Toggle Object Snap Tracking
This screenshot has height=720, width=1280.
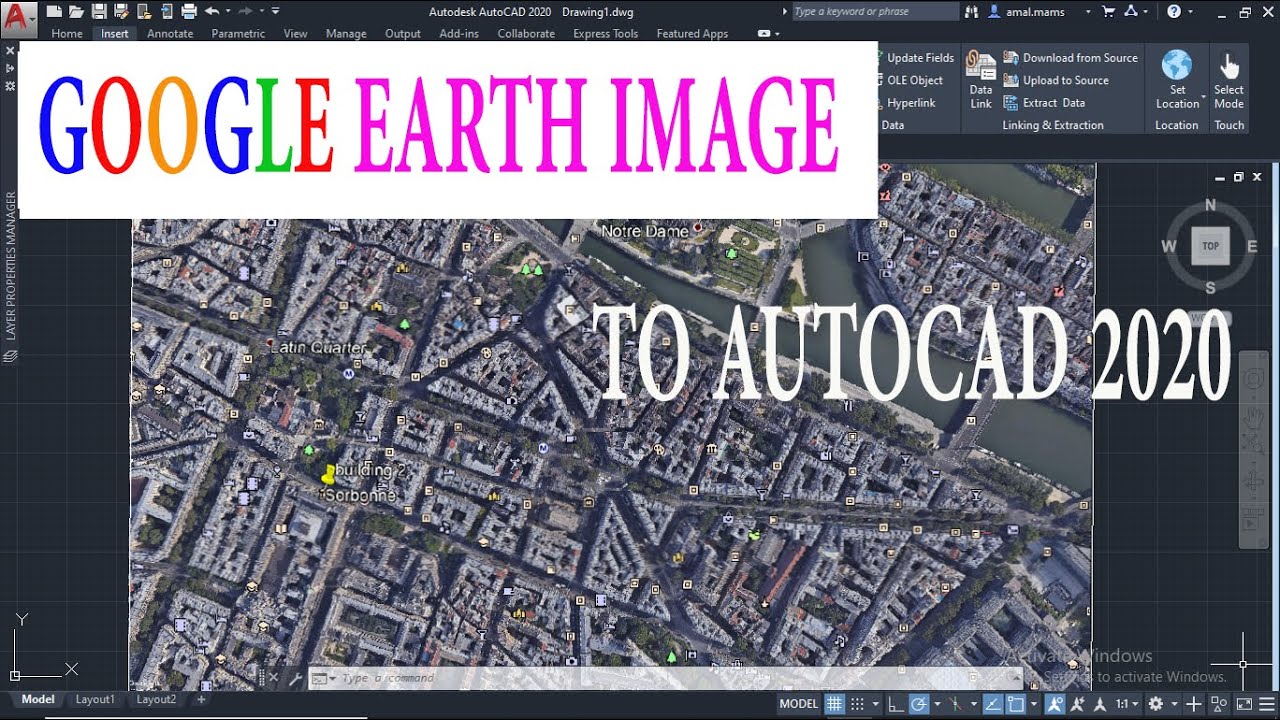tap(993, 704)
